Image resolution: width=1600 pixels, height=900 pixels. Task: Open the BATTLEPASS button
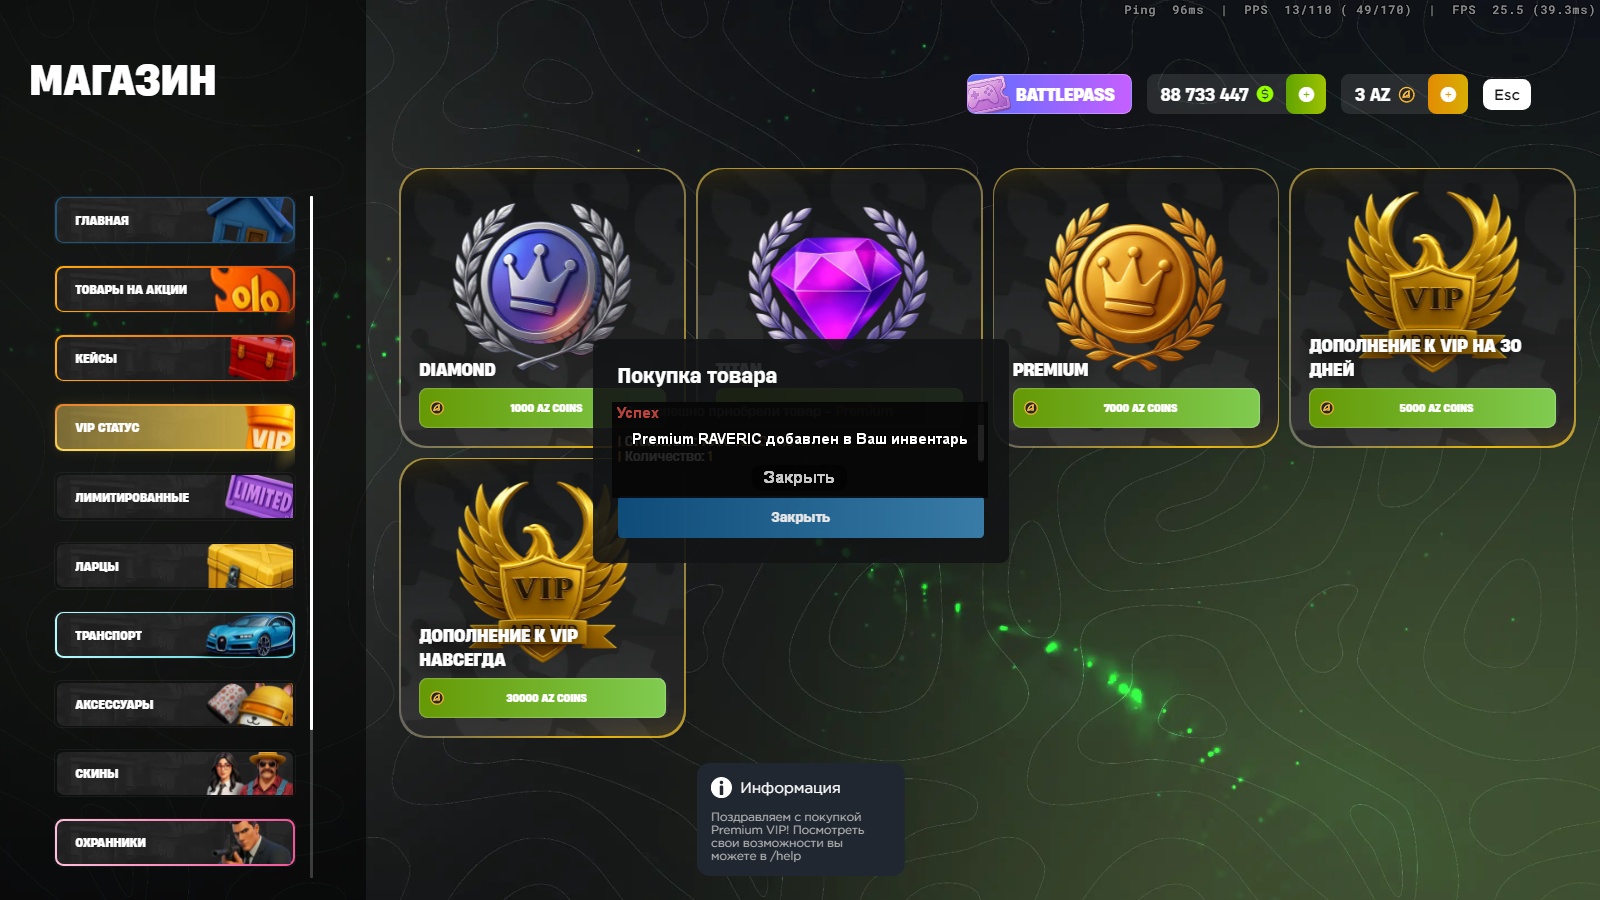click(1049, 94)
